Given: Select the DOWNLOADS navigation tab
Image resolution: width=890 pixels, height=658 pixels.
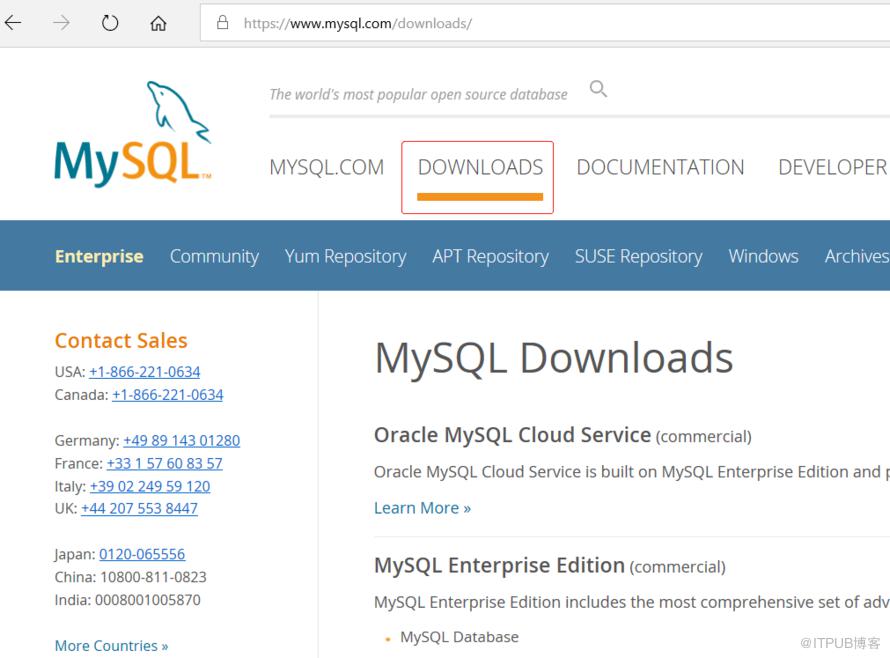Looking at the screenshot, I should (480, 167).
